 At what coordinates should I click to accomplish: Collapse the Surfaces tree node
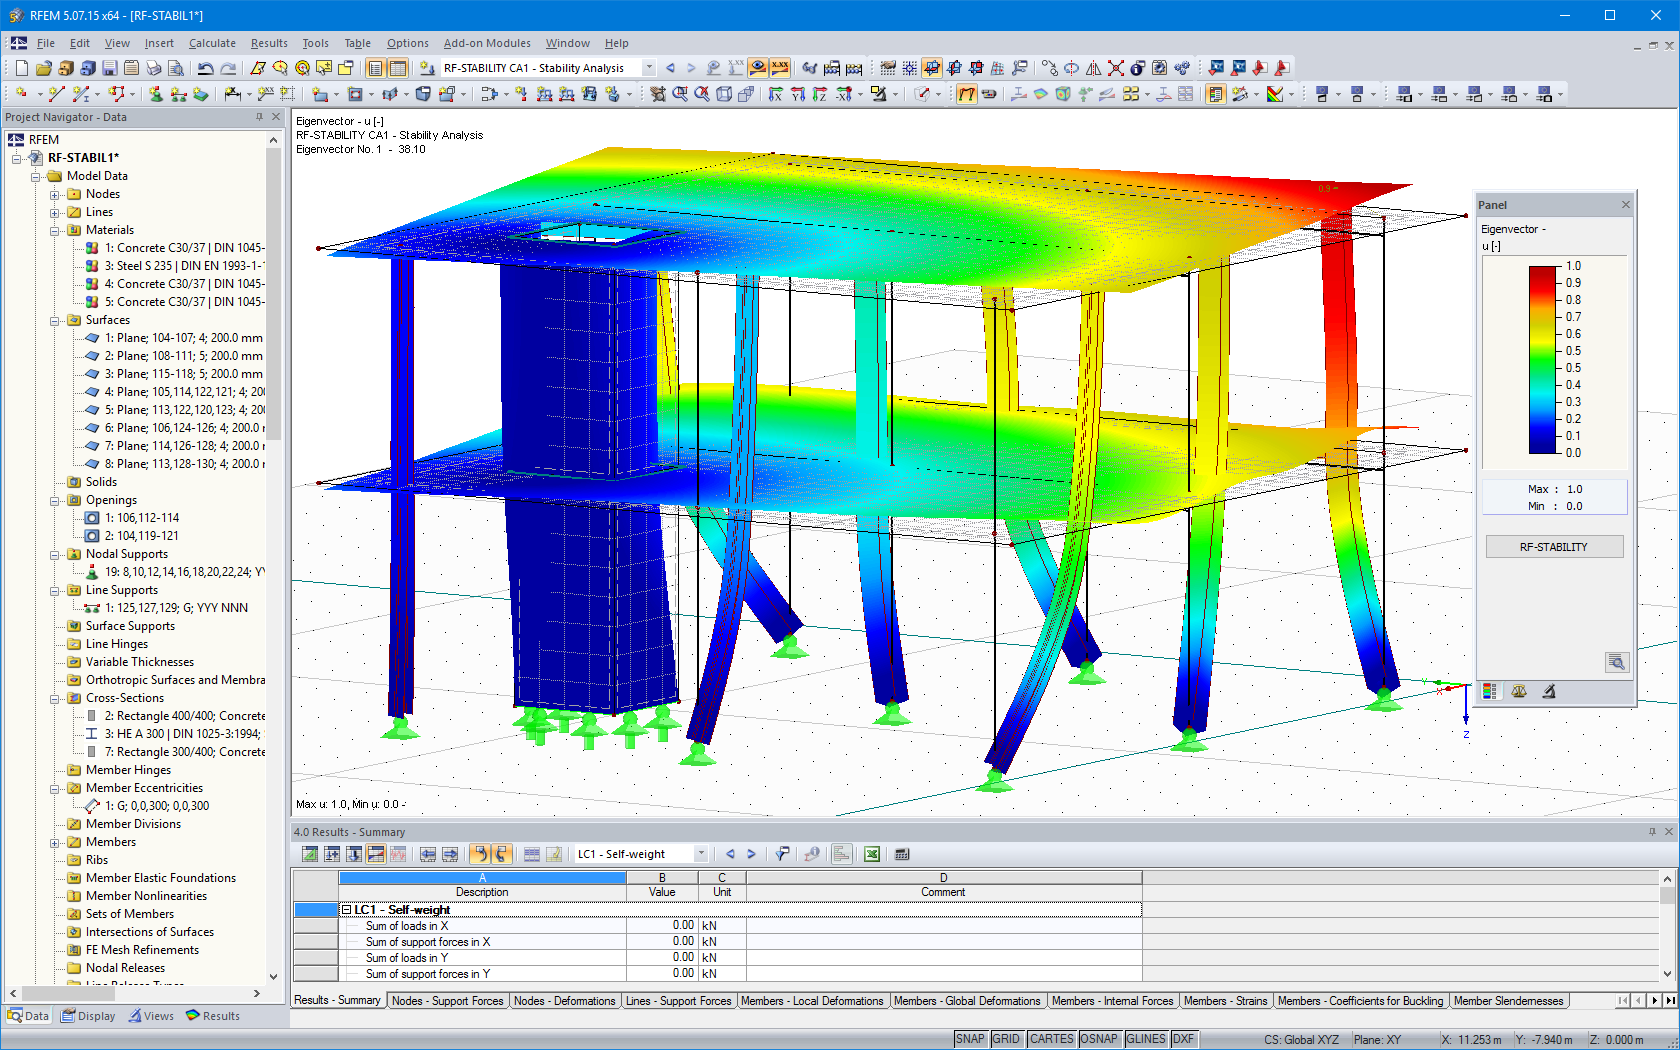(55, 320)
